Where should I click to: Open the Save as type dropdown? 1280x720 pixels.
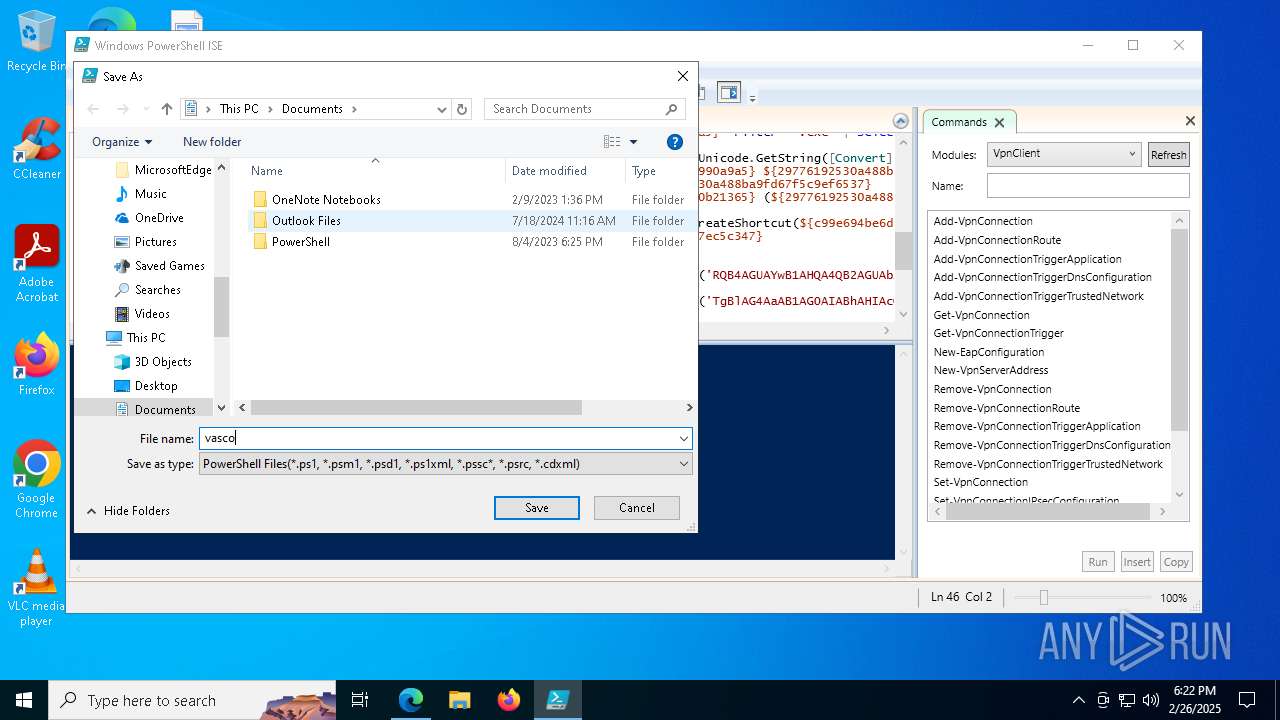pos(445,464)
